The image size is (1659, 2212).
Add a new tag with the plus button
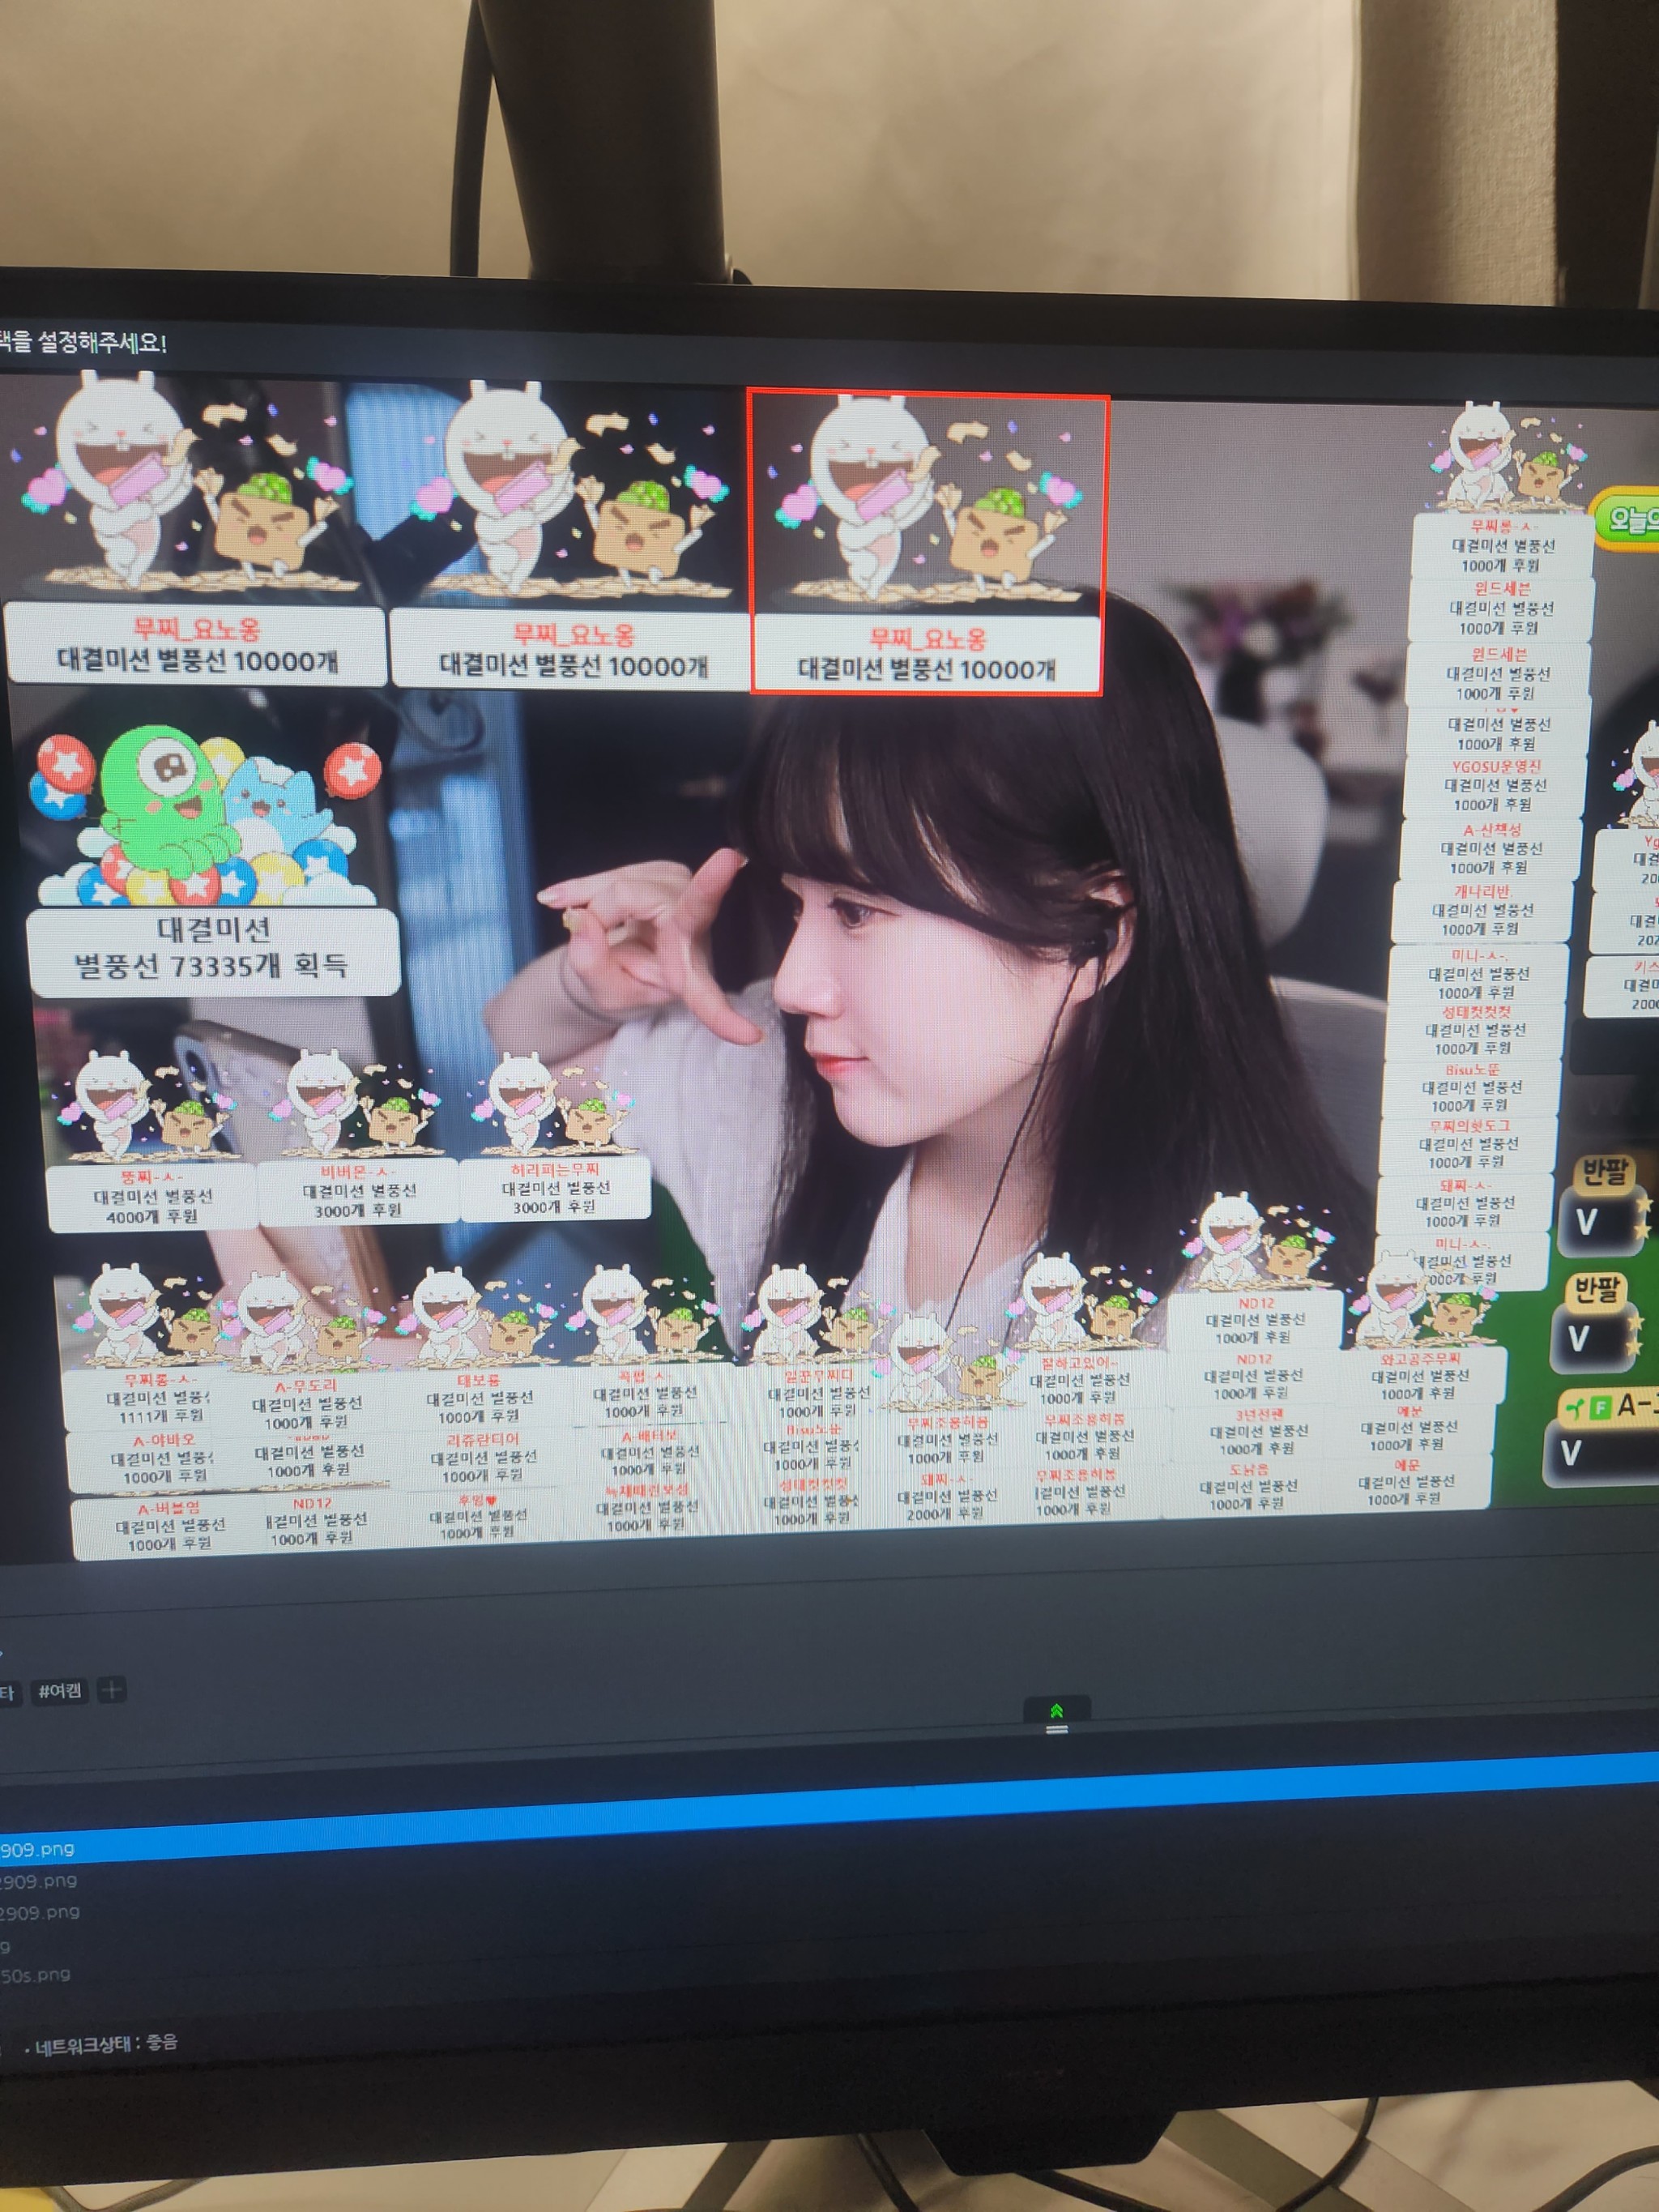(x=112, y=1691)
